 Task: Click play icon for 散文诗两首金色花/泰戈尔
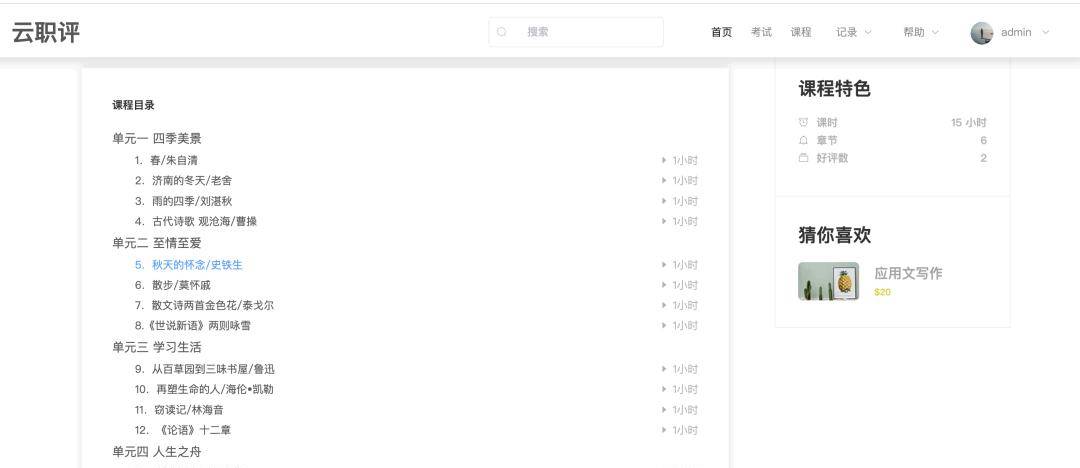coord(664,305)
